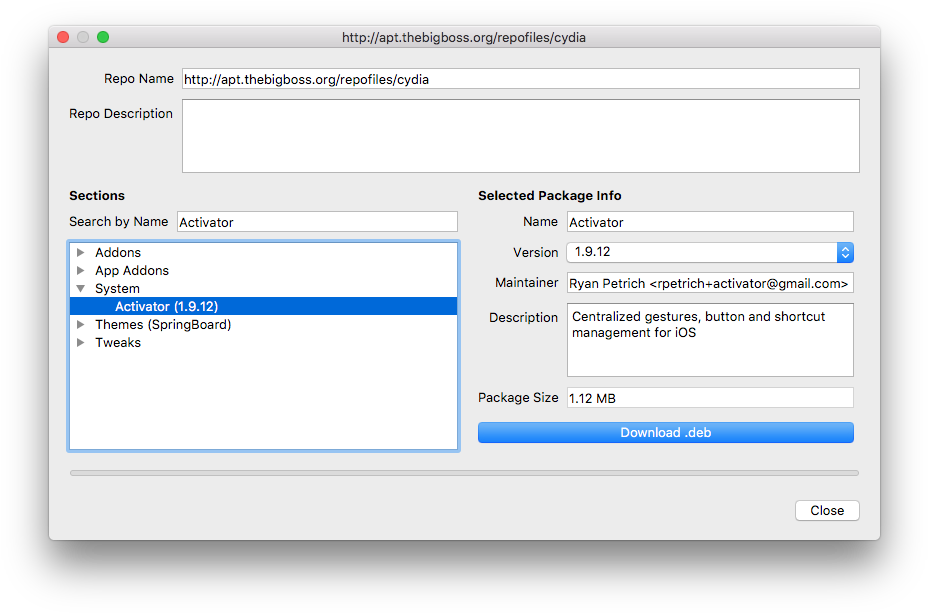Select the Addons tree row

(x=263, y=253)
